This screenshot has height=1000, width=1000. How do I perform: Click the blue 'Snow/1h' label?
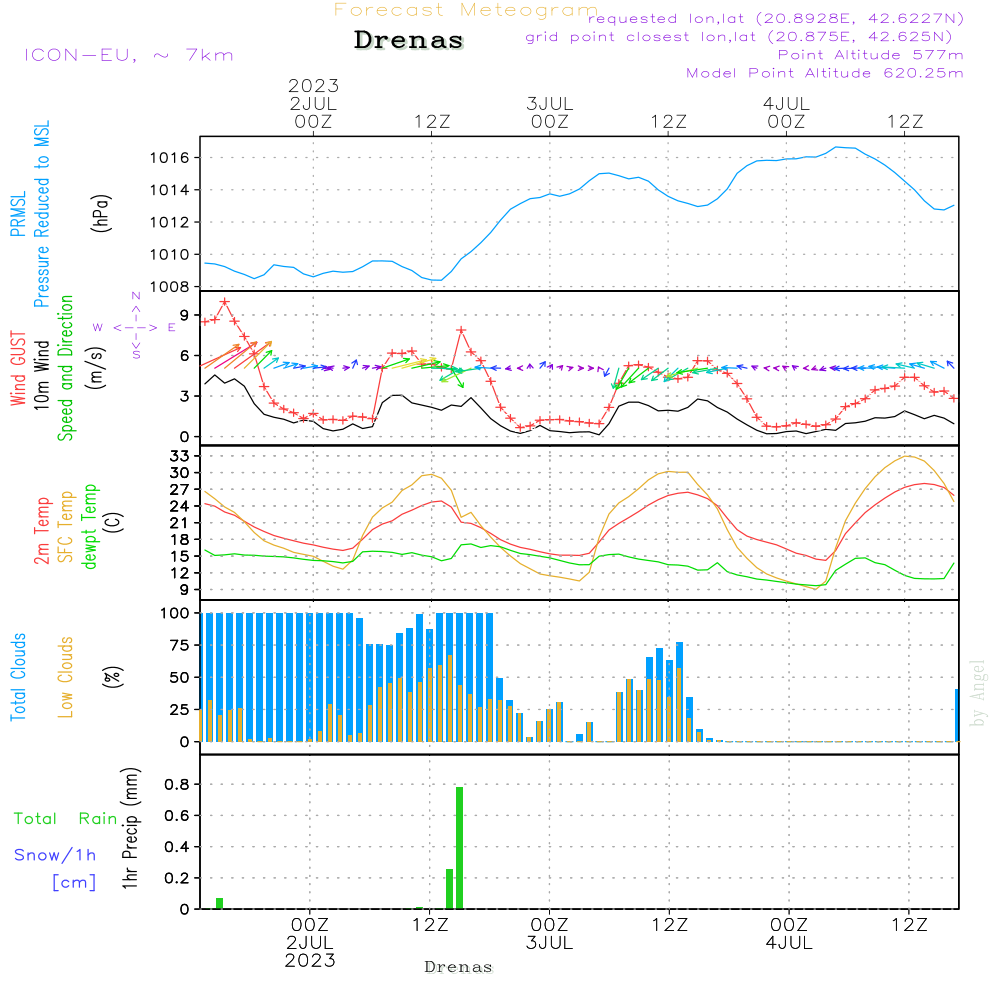(55, 855)
